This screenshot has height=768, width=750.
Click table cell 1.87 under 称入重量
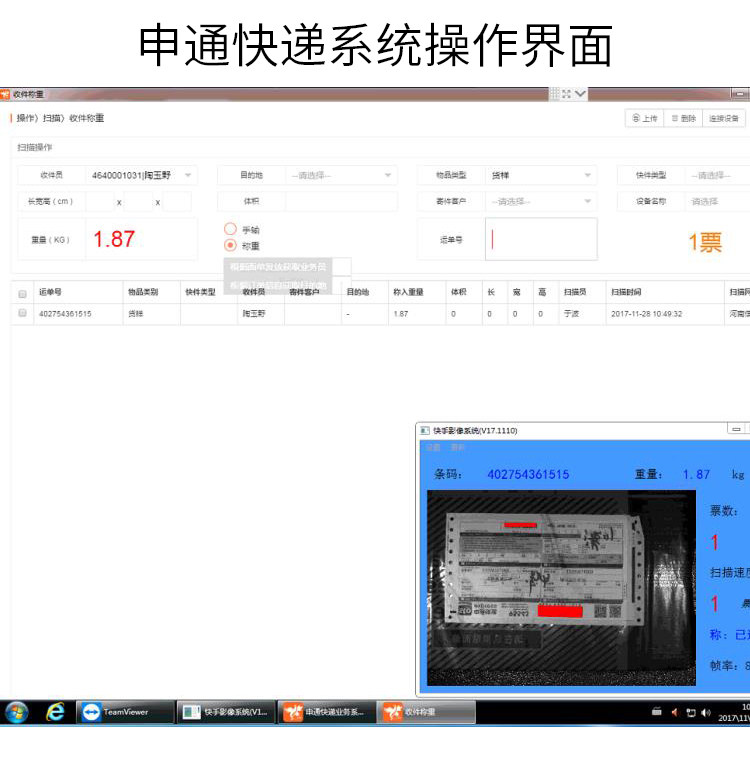pos(401,314)
